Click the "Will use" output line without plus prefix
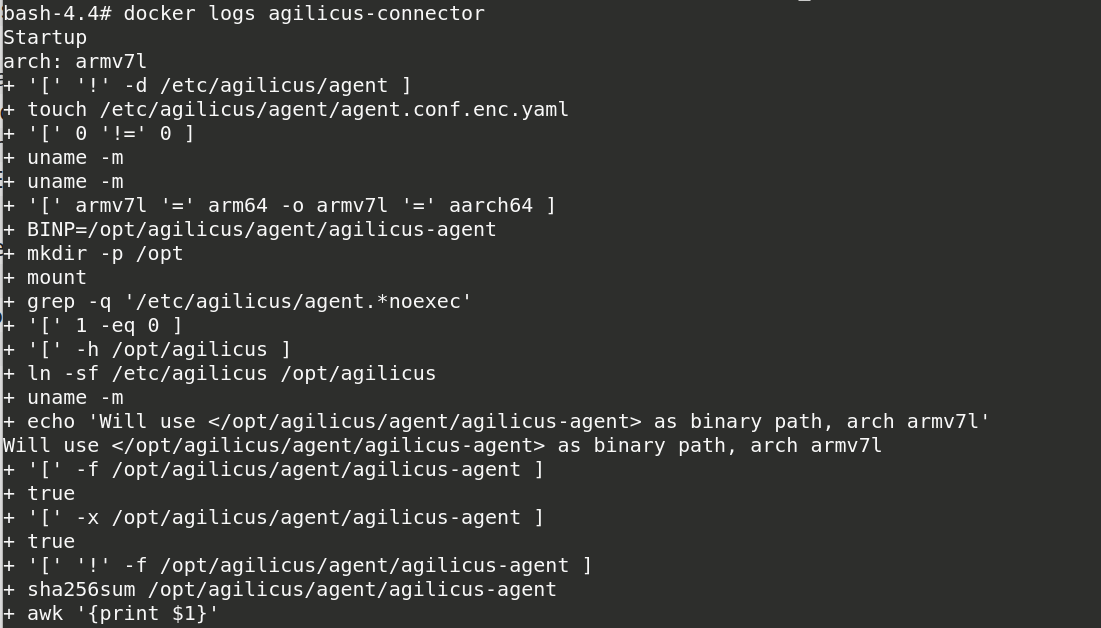This screenshot has height=628, width=1101. click(442, 446)
